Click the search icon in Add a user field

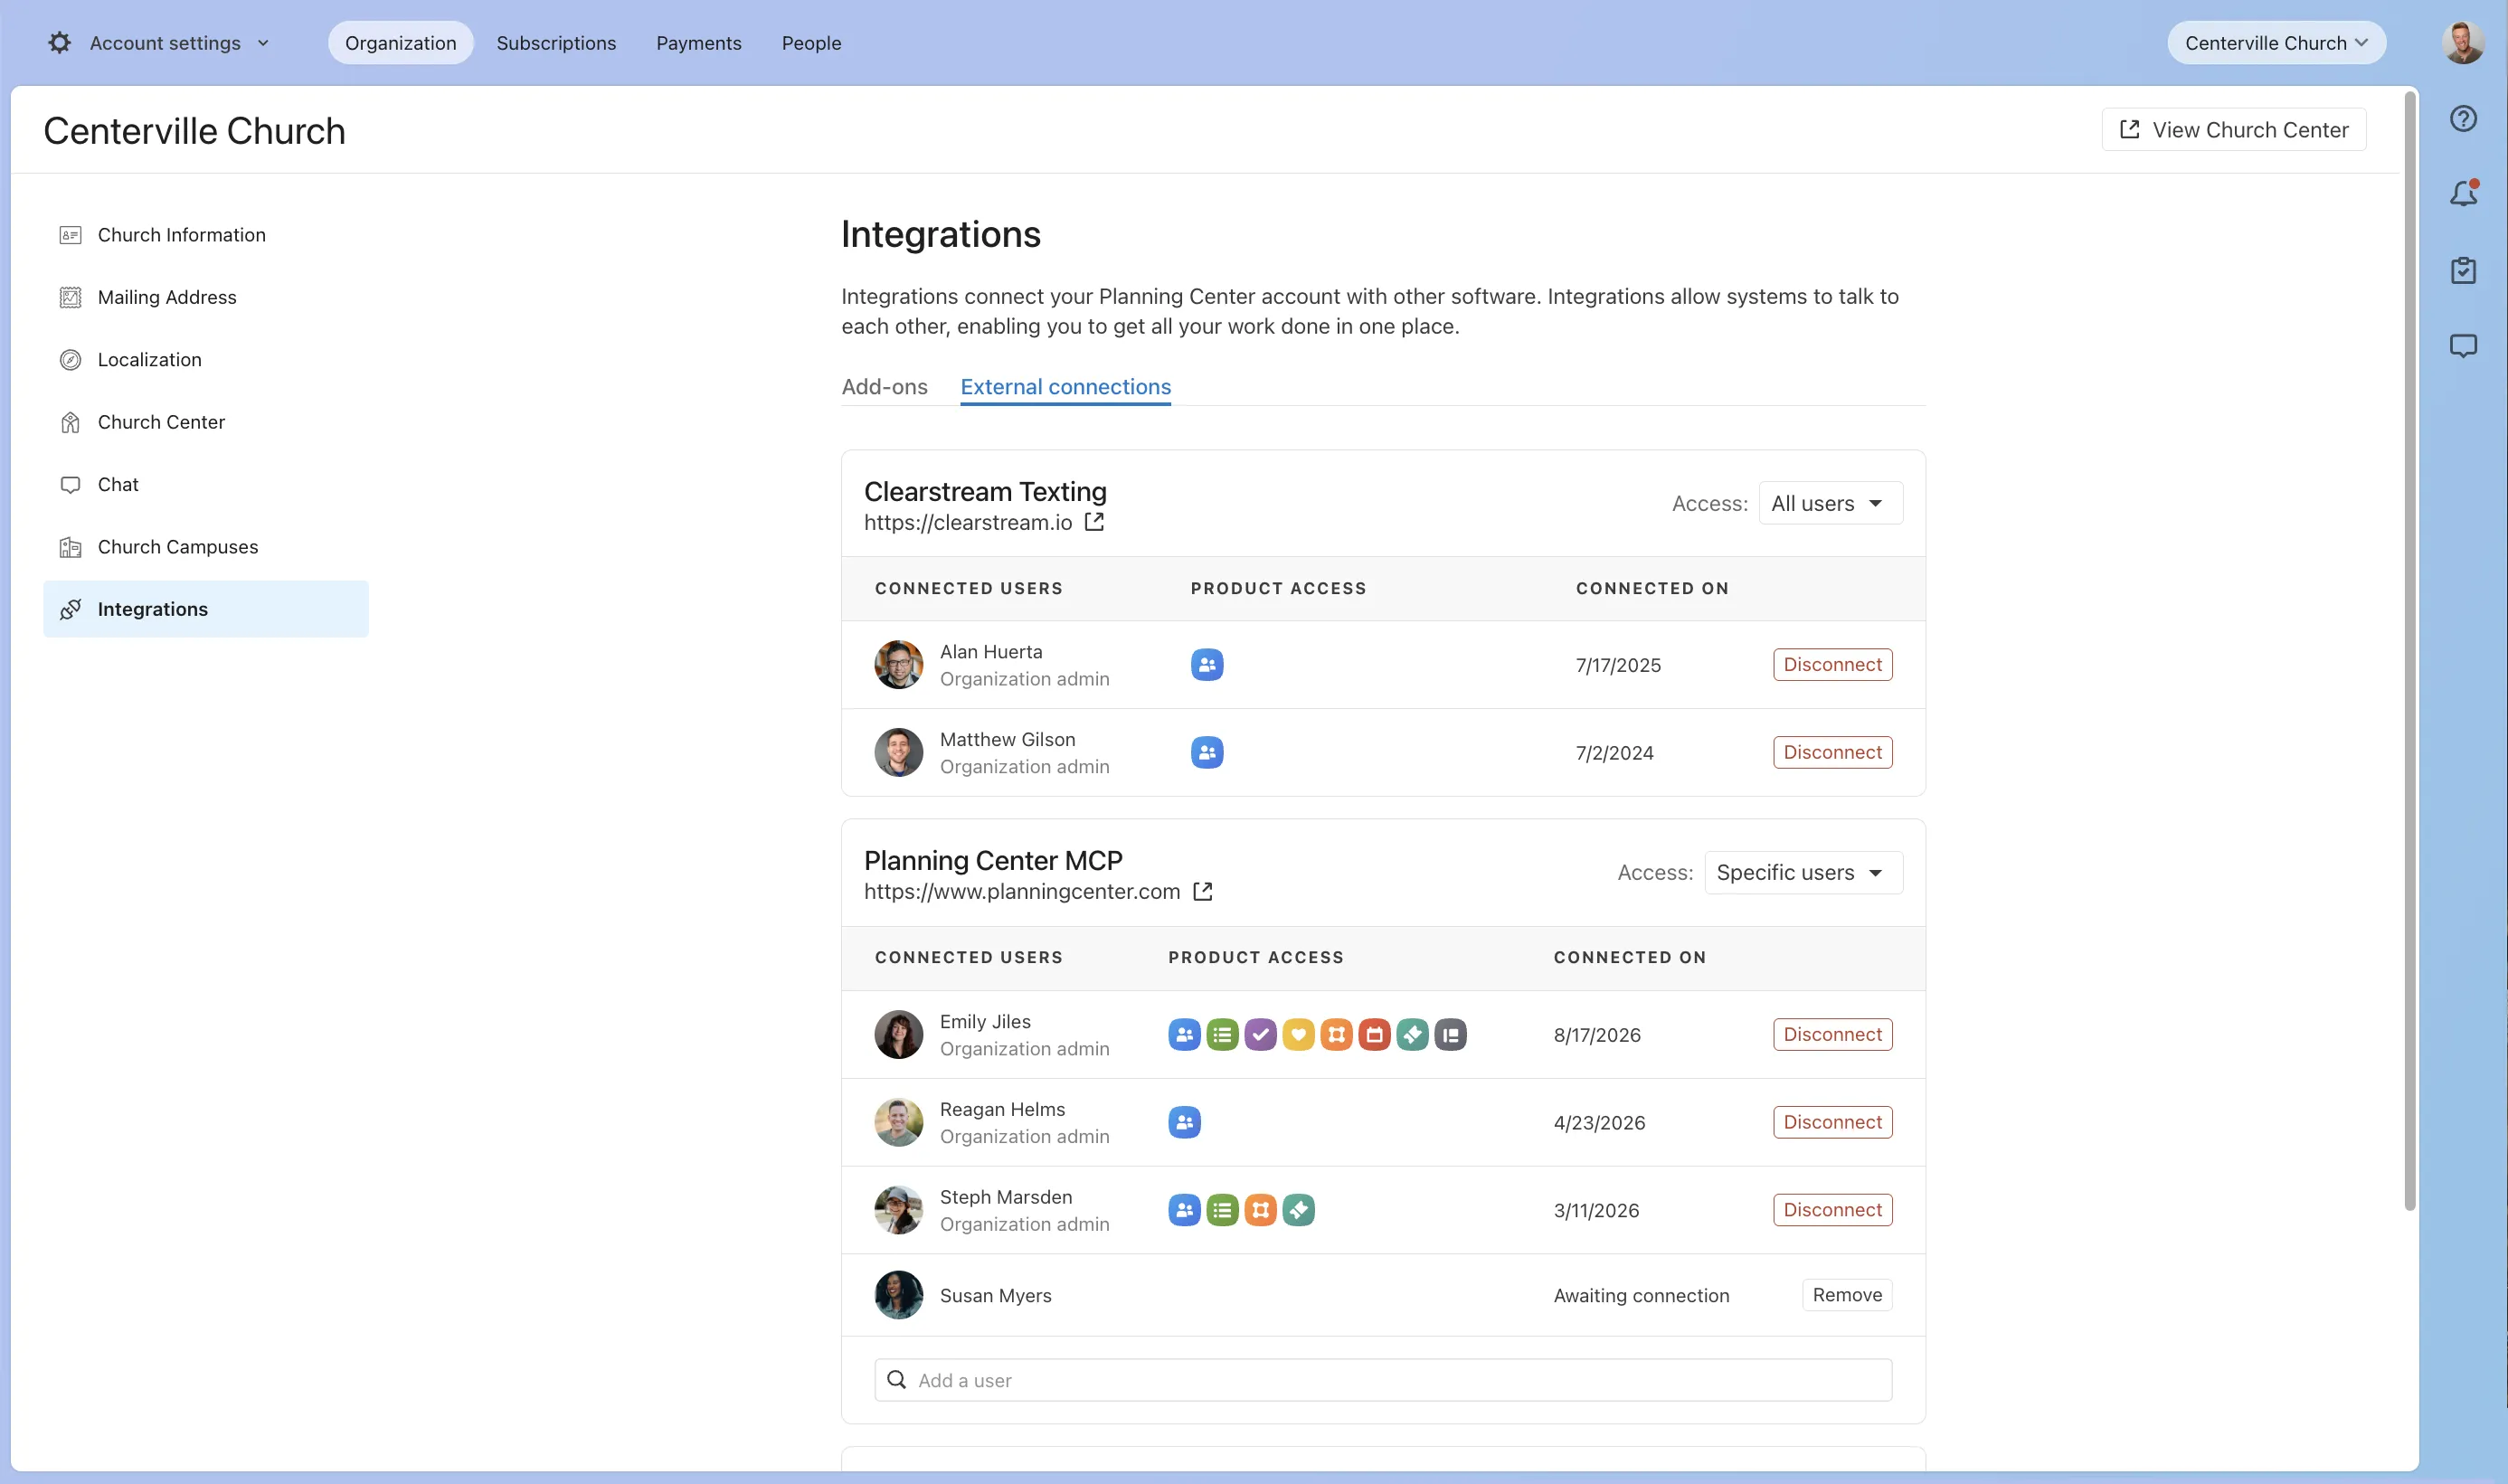tap(897, 1380)
